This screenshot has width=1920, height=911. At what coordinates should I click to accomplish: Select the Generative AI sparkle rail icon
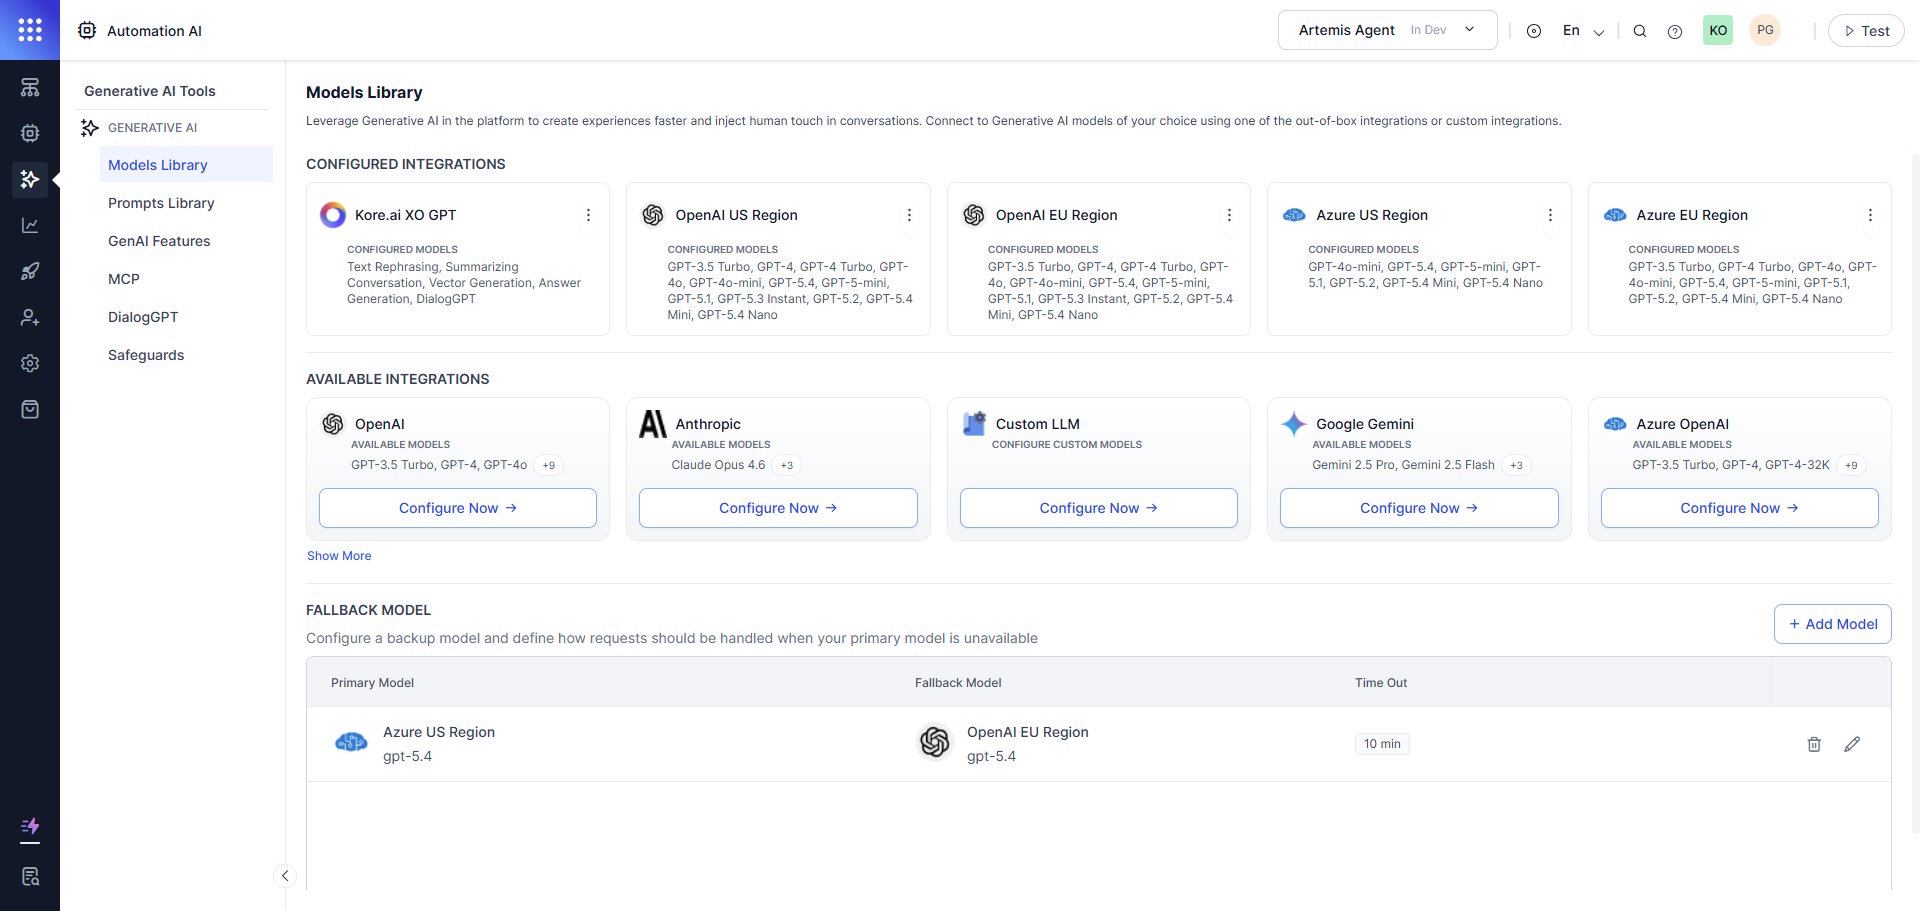[x=30, y=179]
